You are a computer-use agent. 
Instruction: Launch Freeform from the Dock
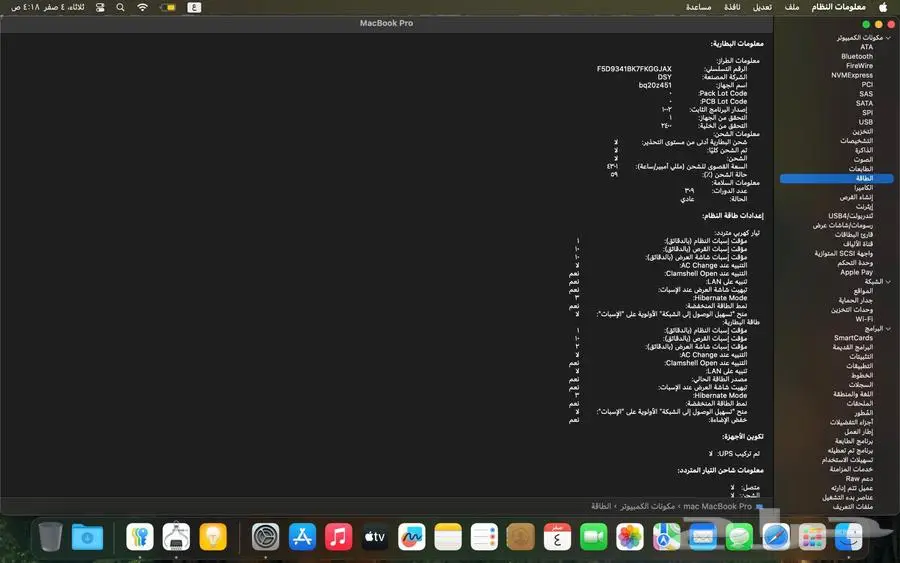point(412,537)
